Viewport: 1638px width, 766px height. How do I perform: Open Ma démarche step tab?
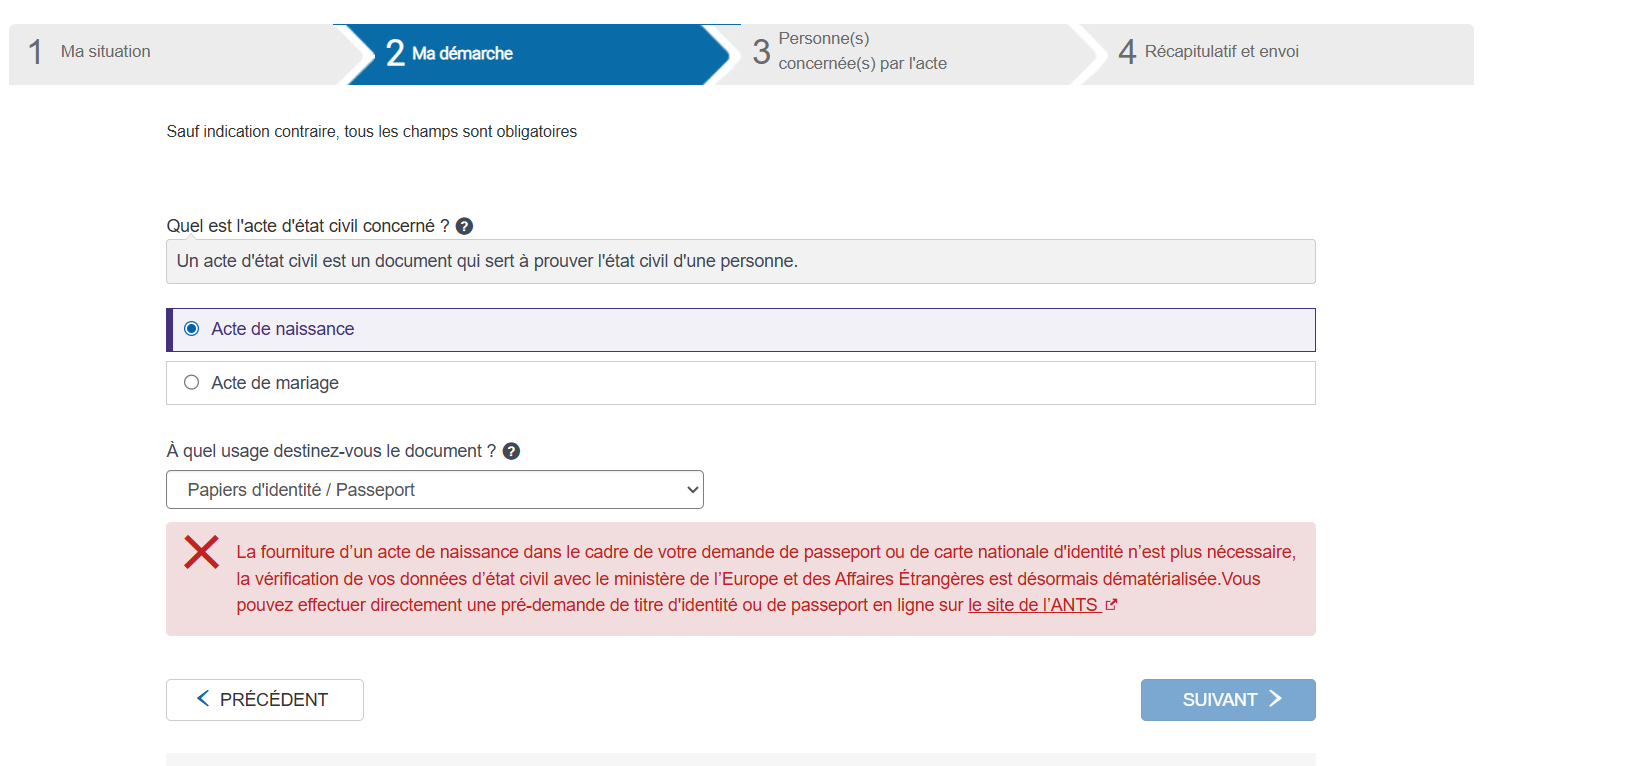[x=462, y=54]
